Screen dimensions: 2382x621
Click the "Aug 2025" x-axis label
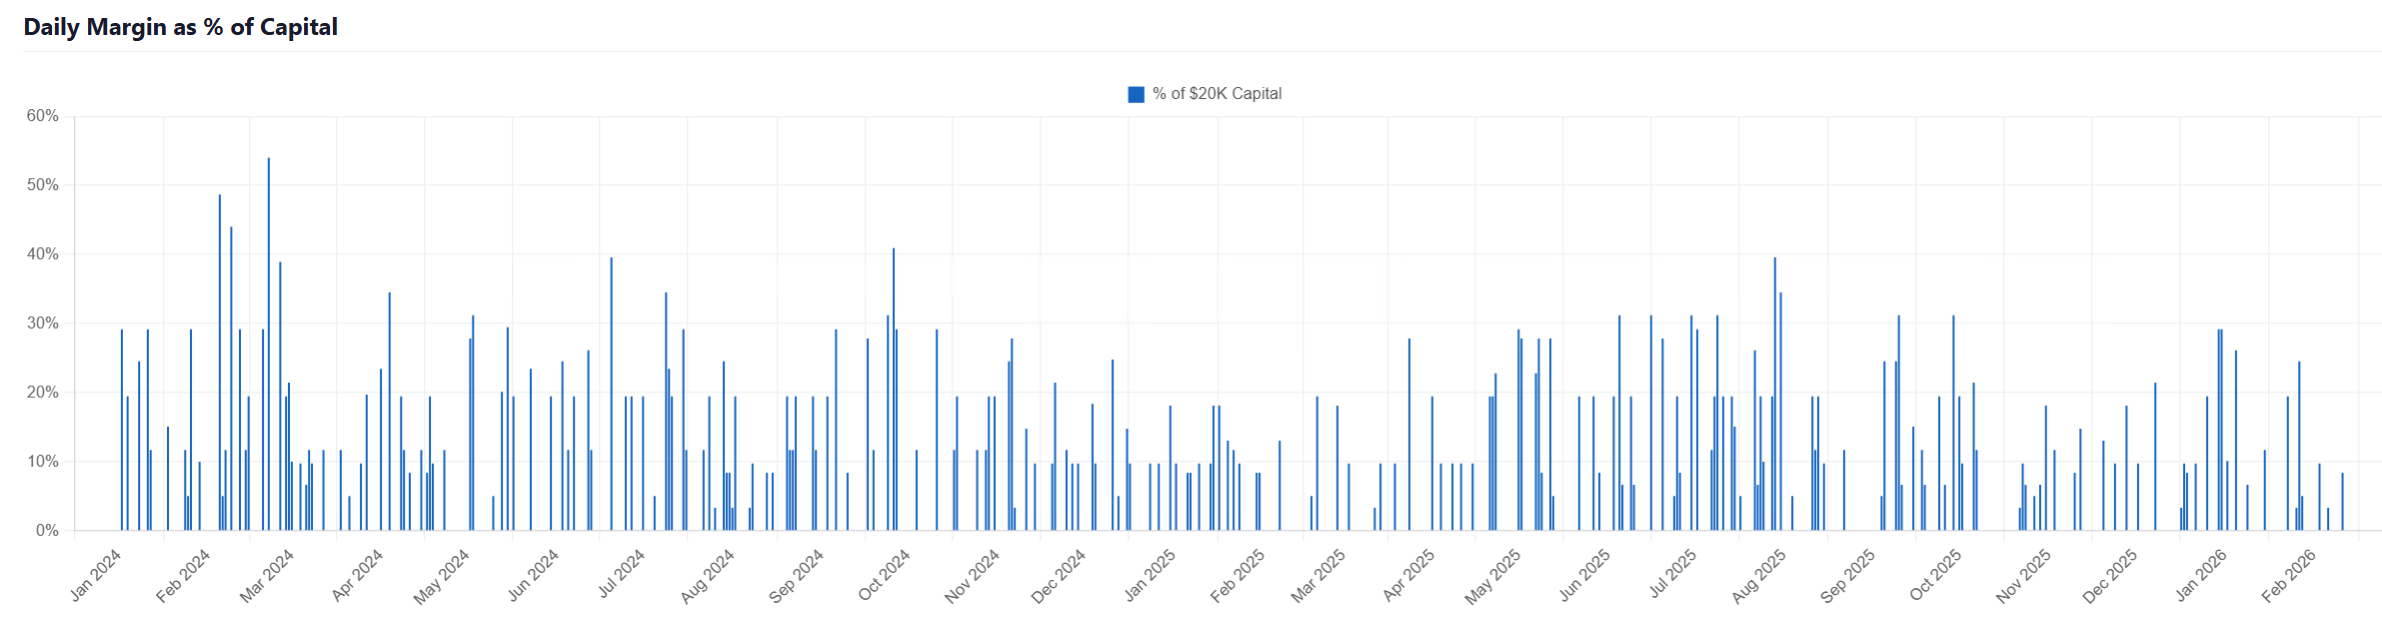pyautogui.click(x=1758, y=576)
